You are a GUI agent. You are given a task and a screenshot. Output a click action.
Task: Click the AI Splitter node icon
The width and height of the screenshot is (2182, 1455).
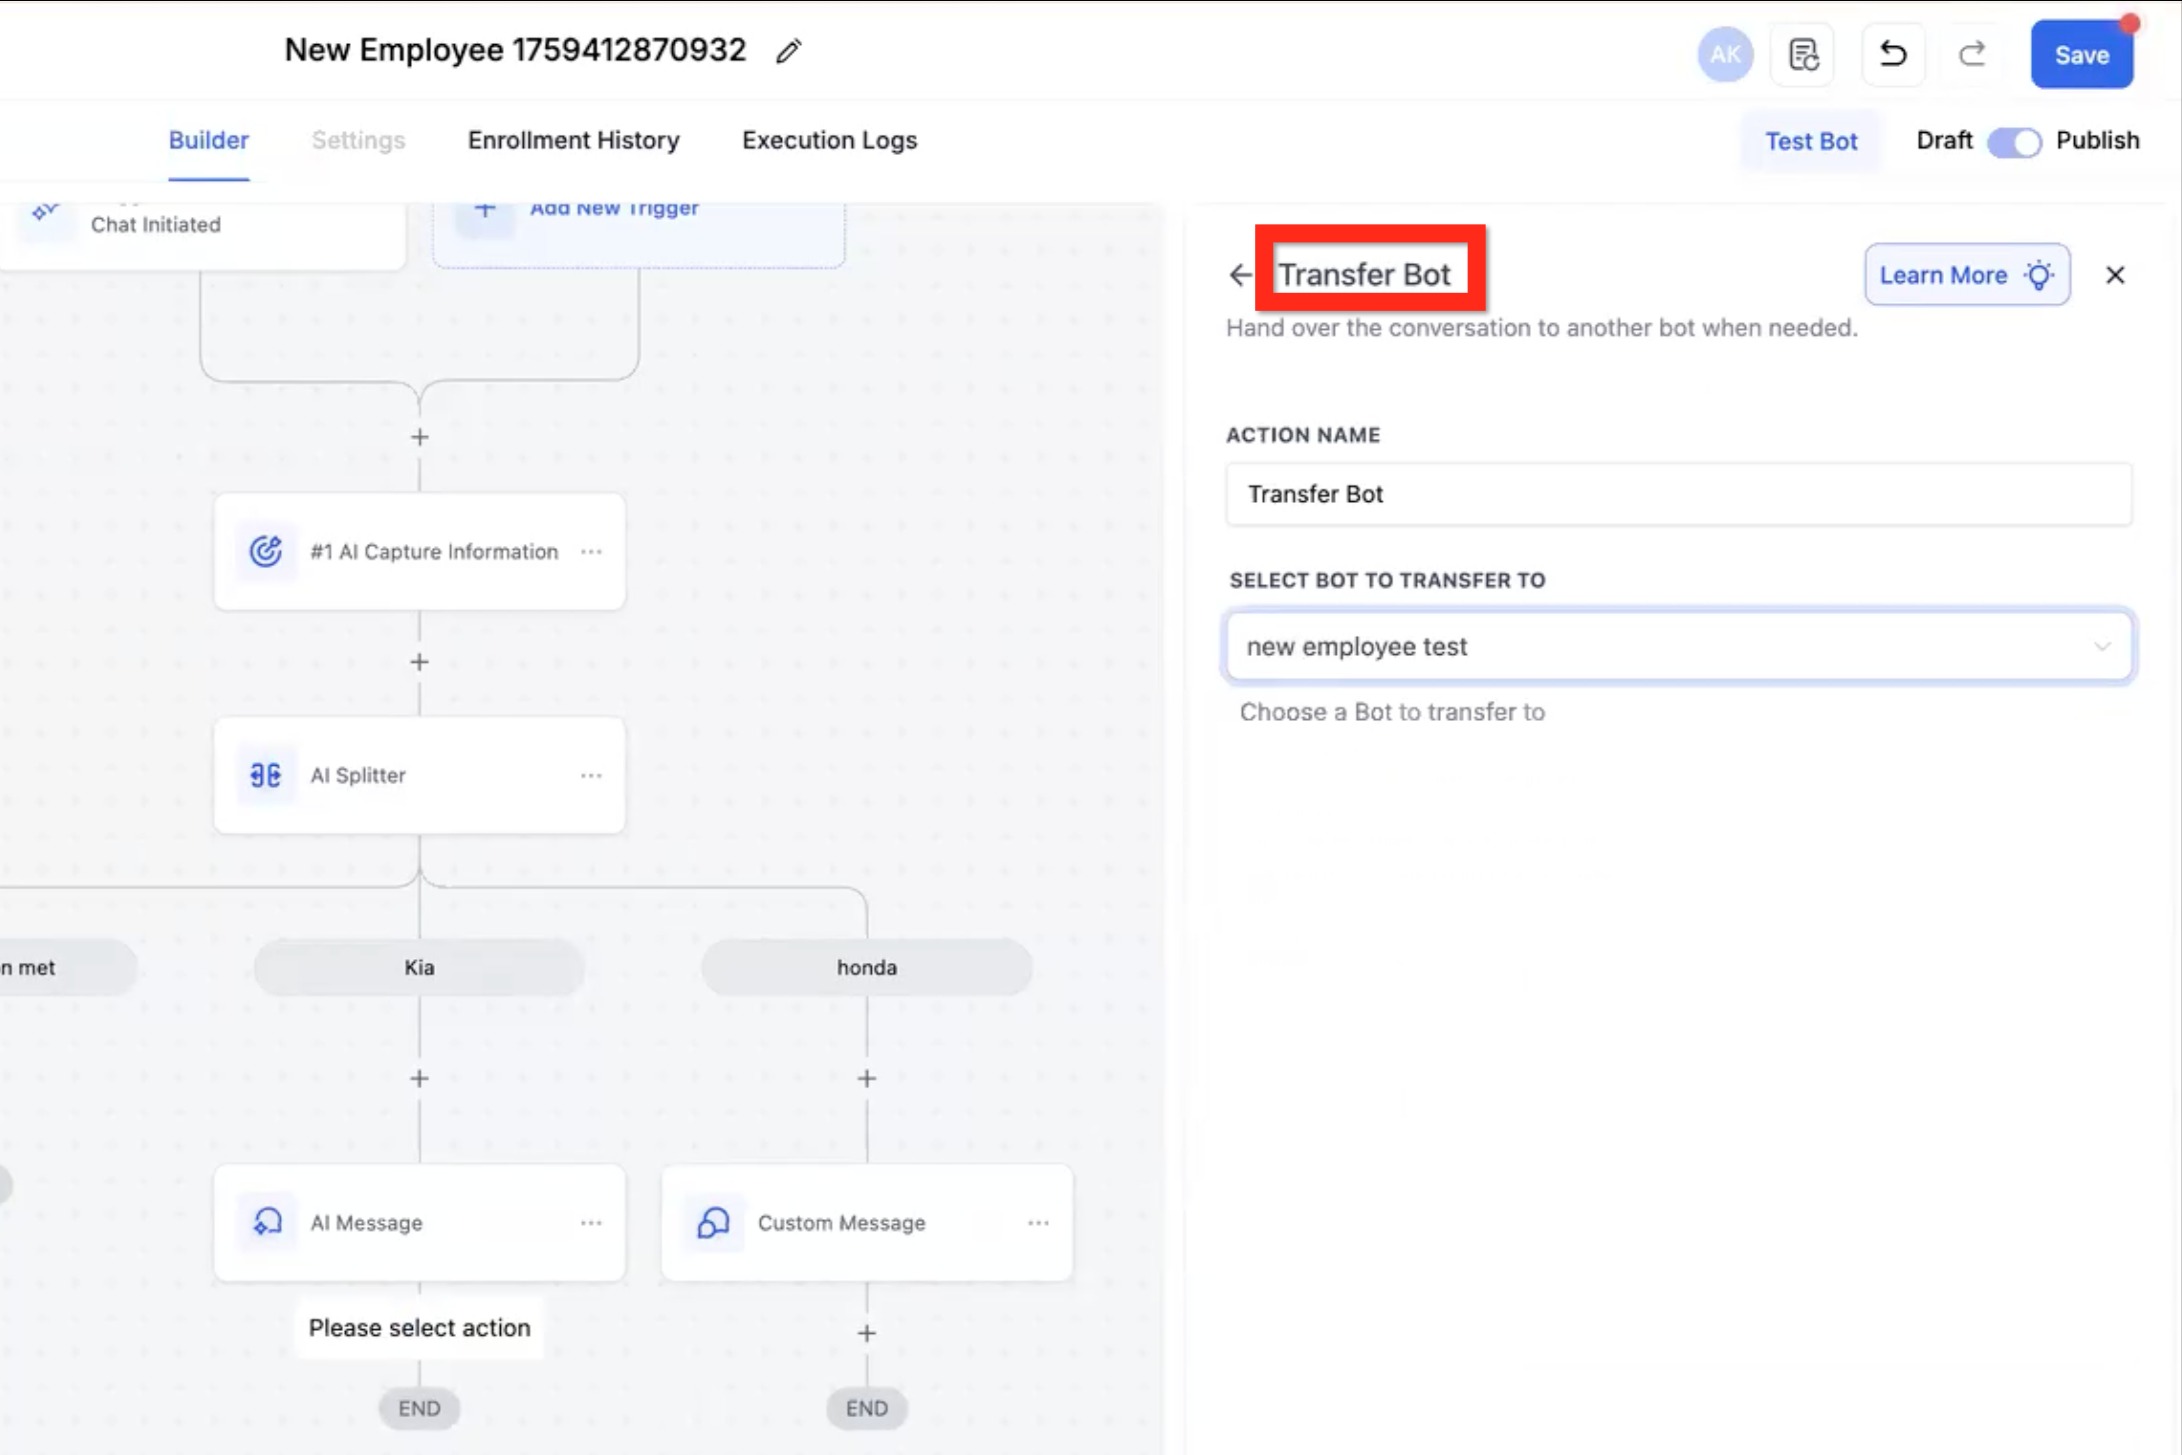pos(265,775)
